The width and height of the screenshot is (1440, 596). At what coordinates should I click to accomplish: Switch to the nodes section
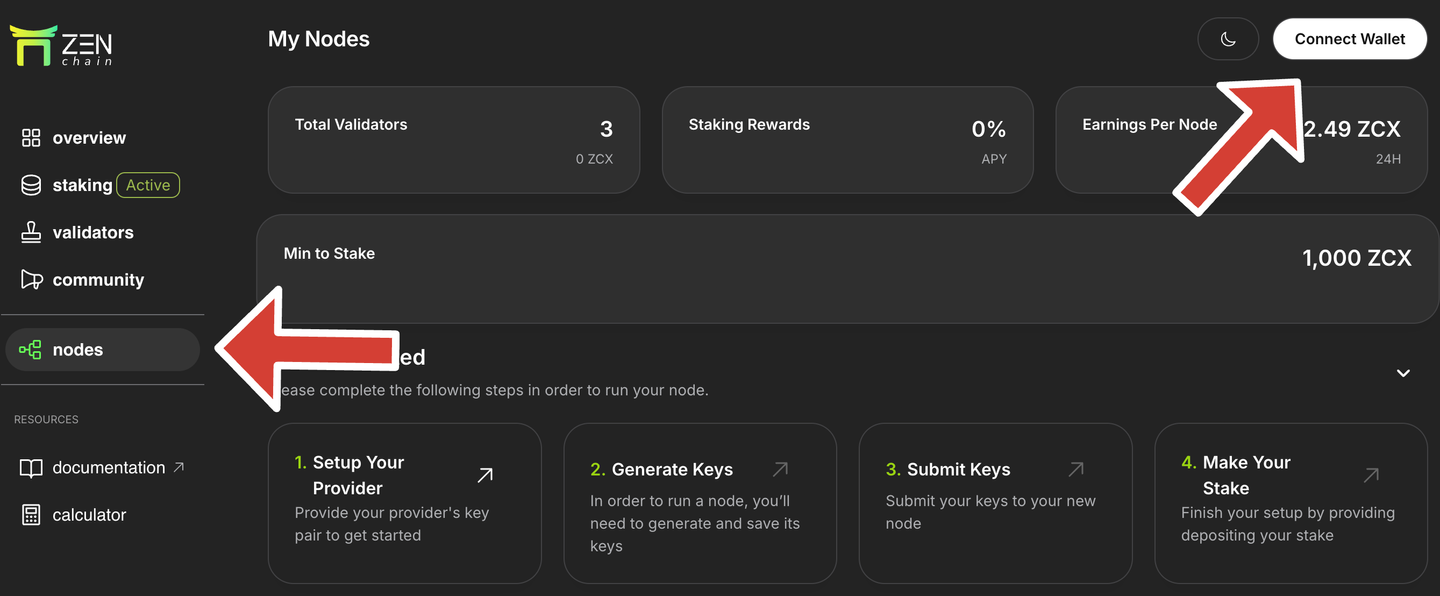pyautogui.click(x=78, y=349)
